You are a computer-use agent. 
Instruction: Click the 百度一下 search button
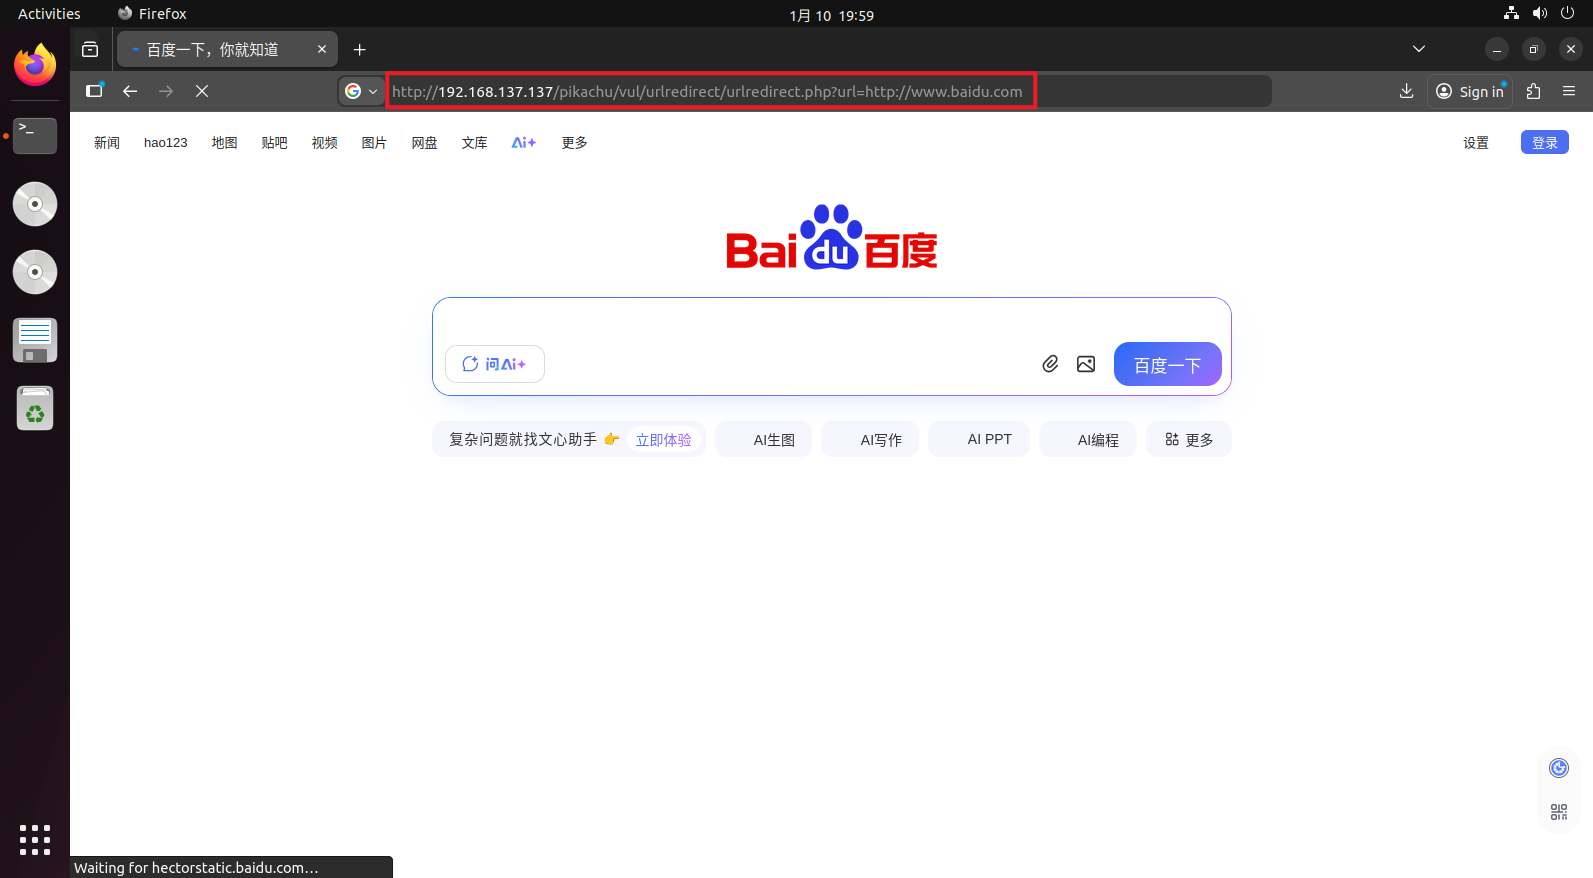click(x=1168, y=364)
